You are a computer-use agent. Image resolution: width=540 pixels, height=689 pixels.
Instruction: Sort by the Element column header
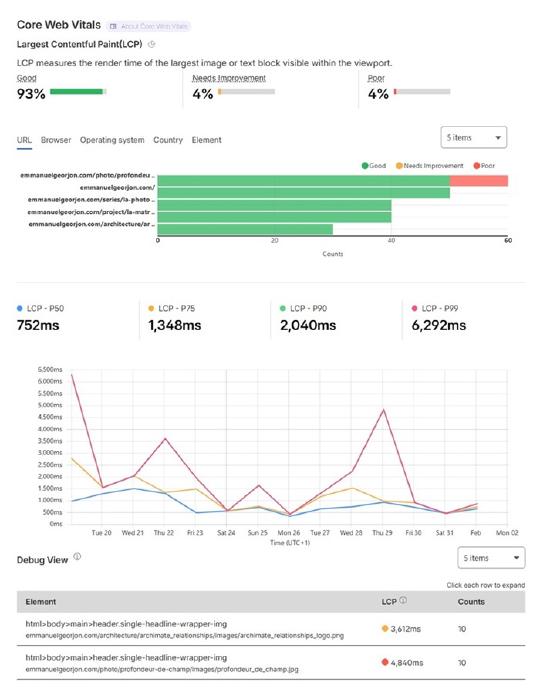click(40, 602)
